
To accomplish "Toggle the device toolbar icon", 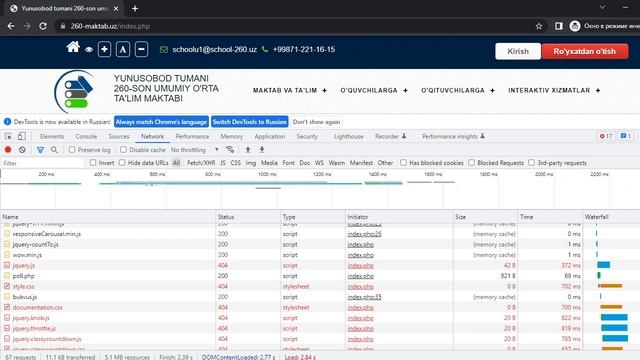I will [x=21, y=136].
